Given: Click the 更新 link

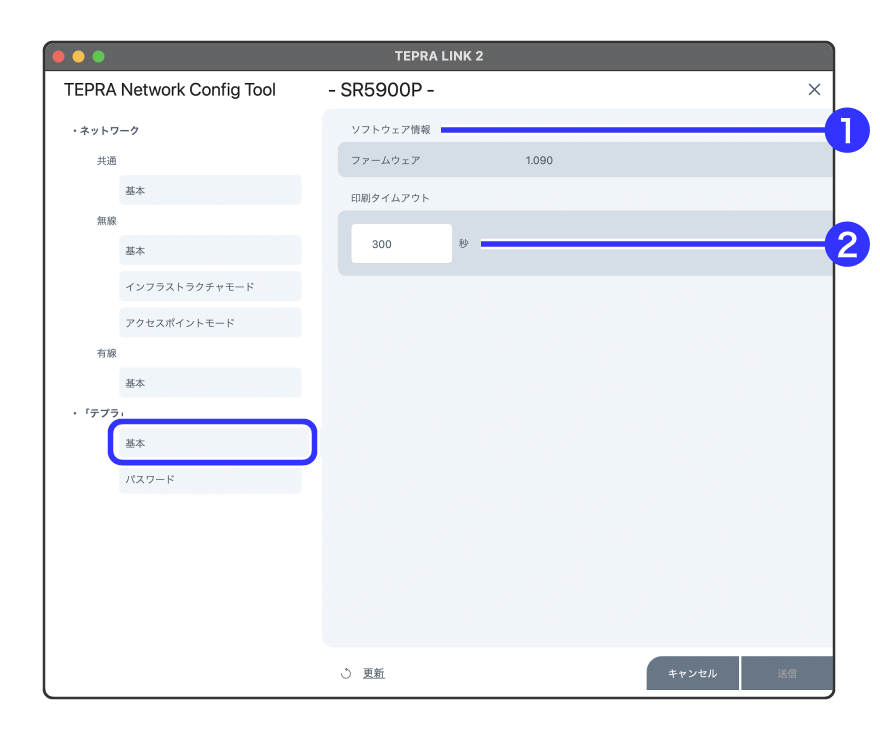Looking at the screenshot, I should (x=373, y=674).
